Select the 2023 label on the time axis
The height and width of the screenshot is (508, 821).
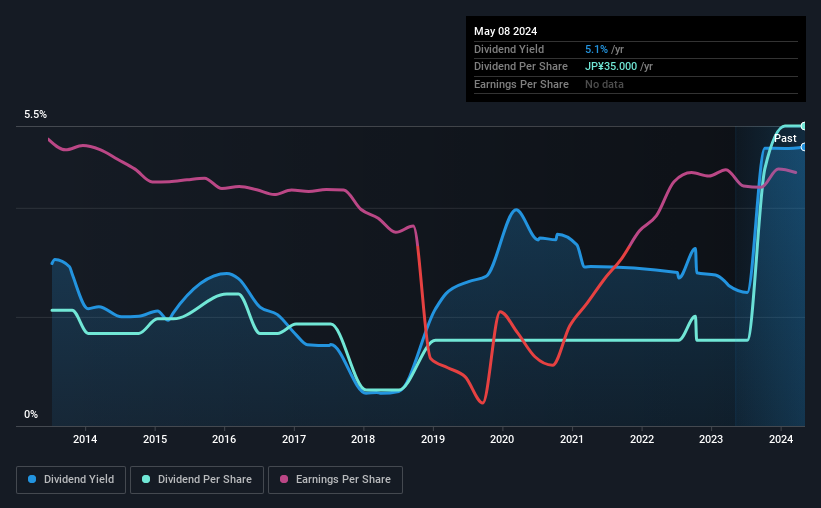[x=711, y=439]
